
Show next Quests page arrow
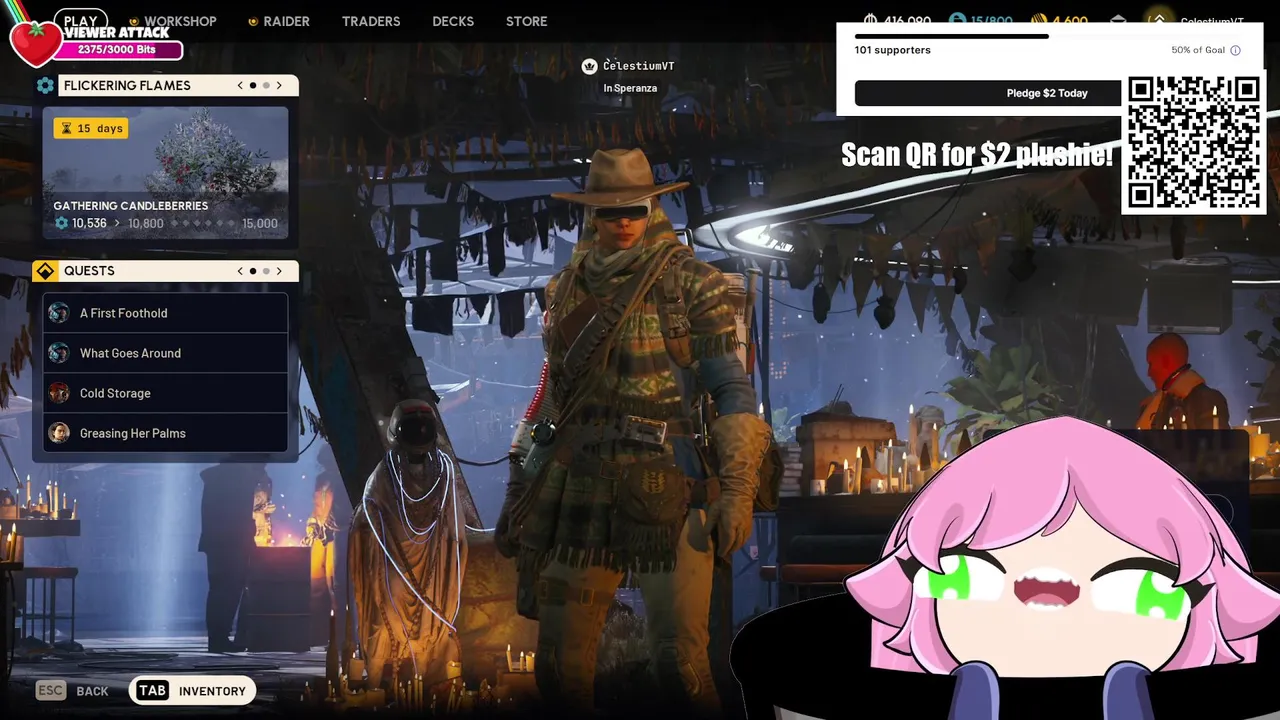pos(279,271)
